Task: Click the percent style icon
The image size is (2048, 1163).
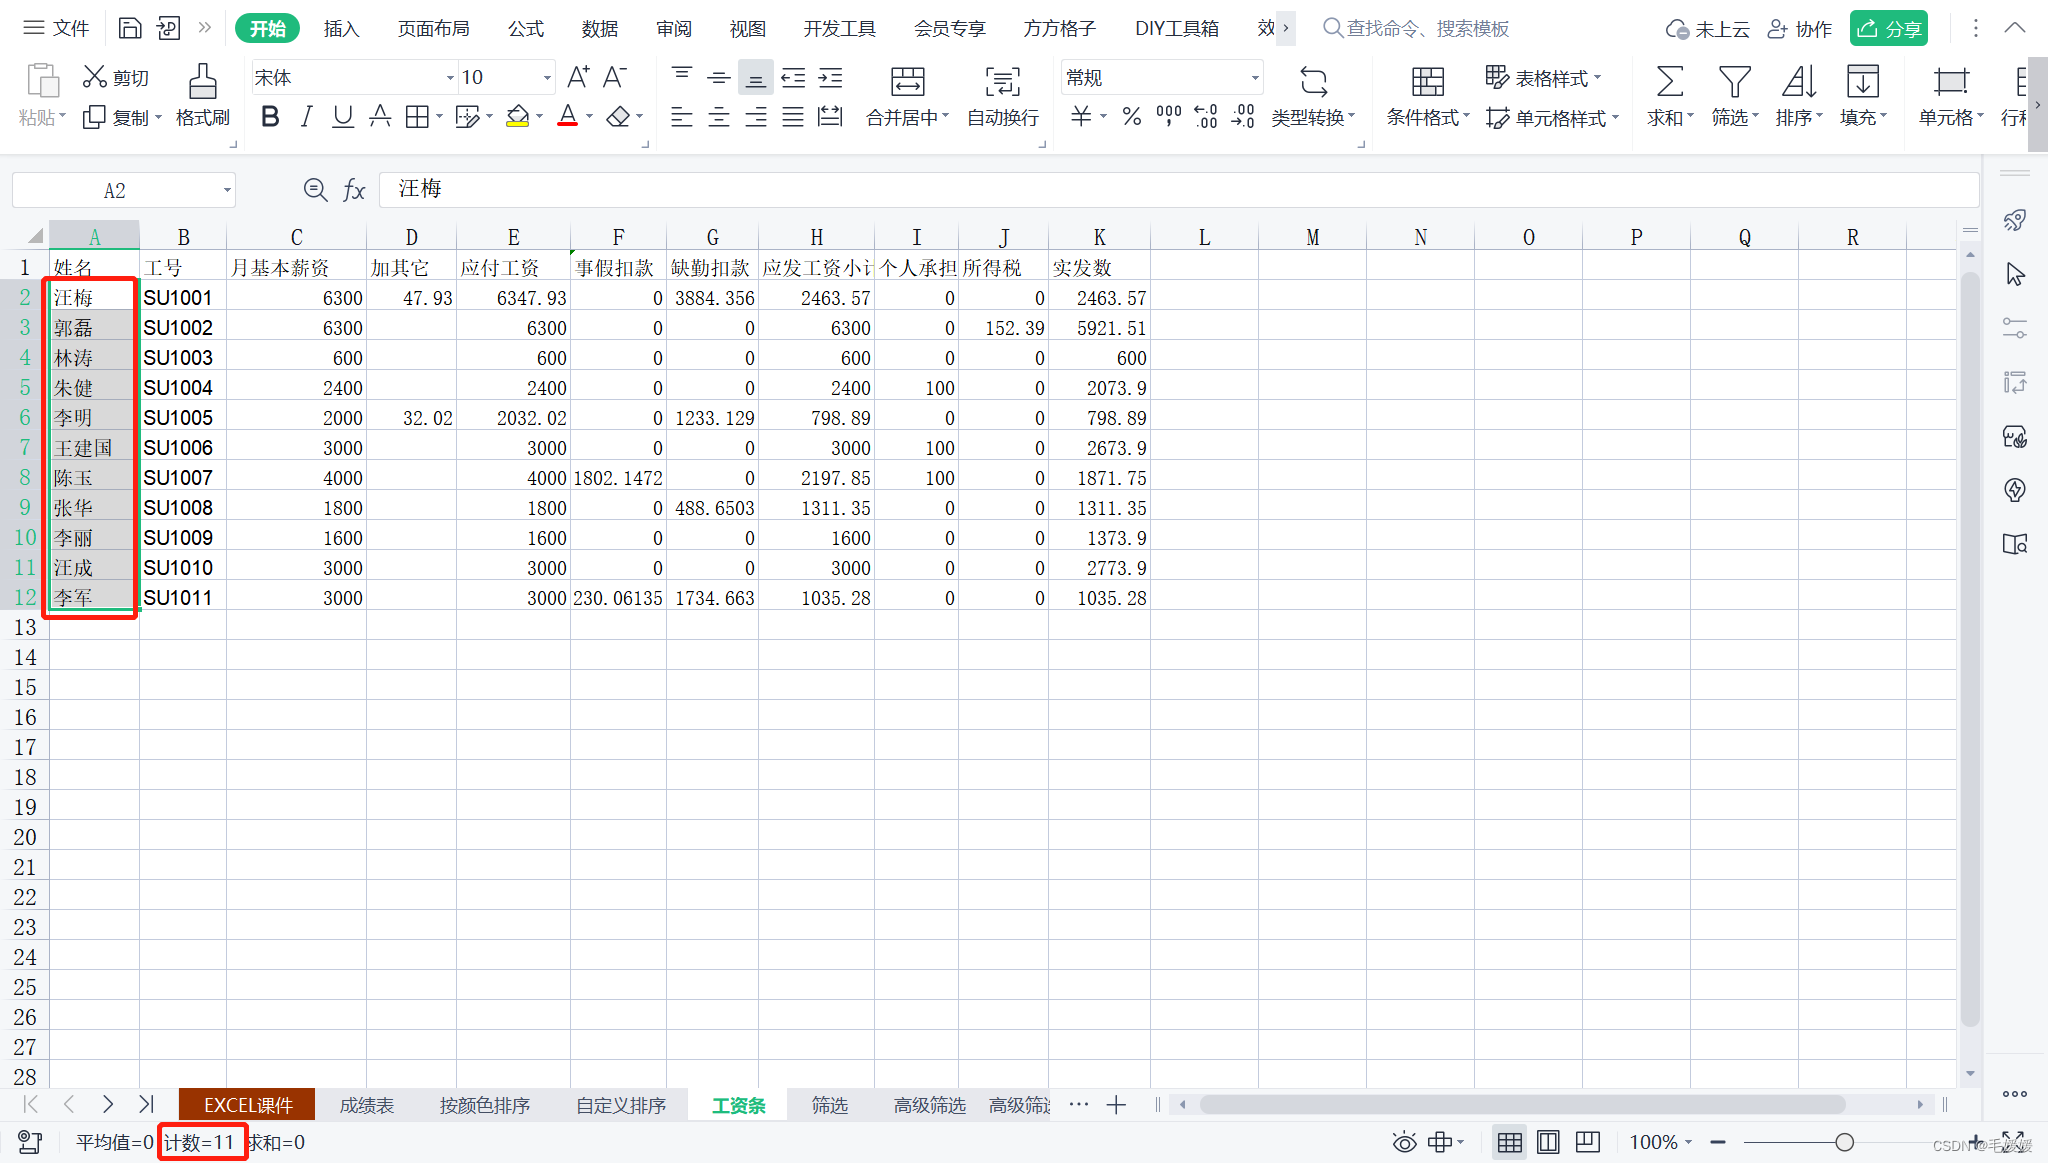Action: click(1131, 117)
